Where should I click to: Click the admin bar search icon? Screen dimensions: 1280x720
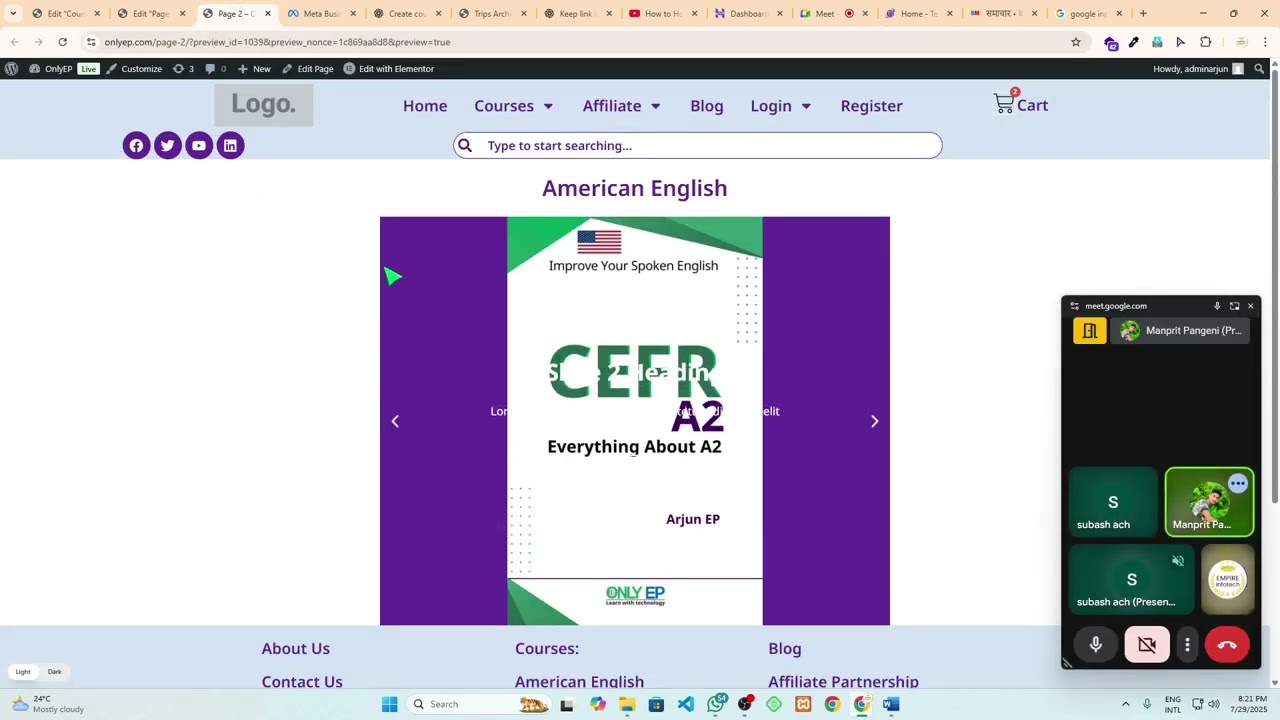1259,69
